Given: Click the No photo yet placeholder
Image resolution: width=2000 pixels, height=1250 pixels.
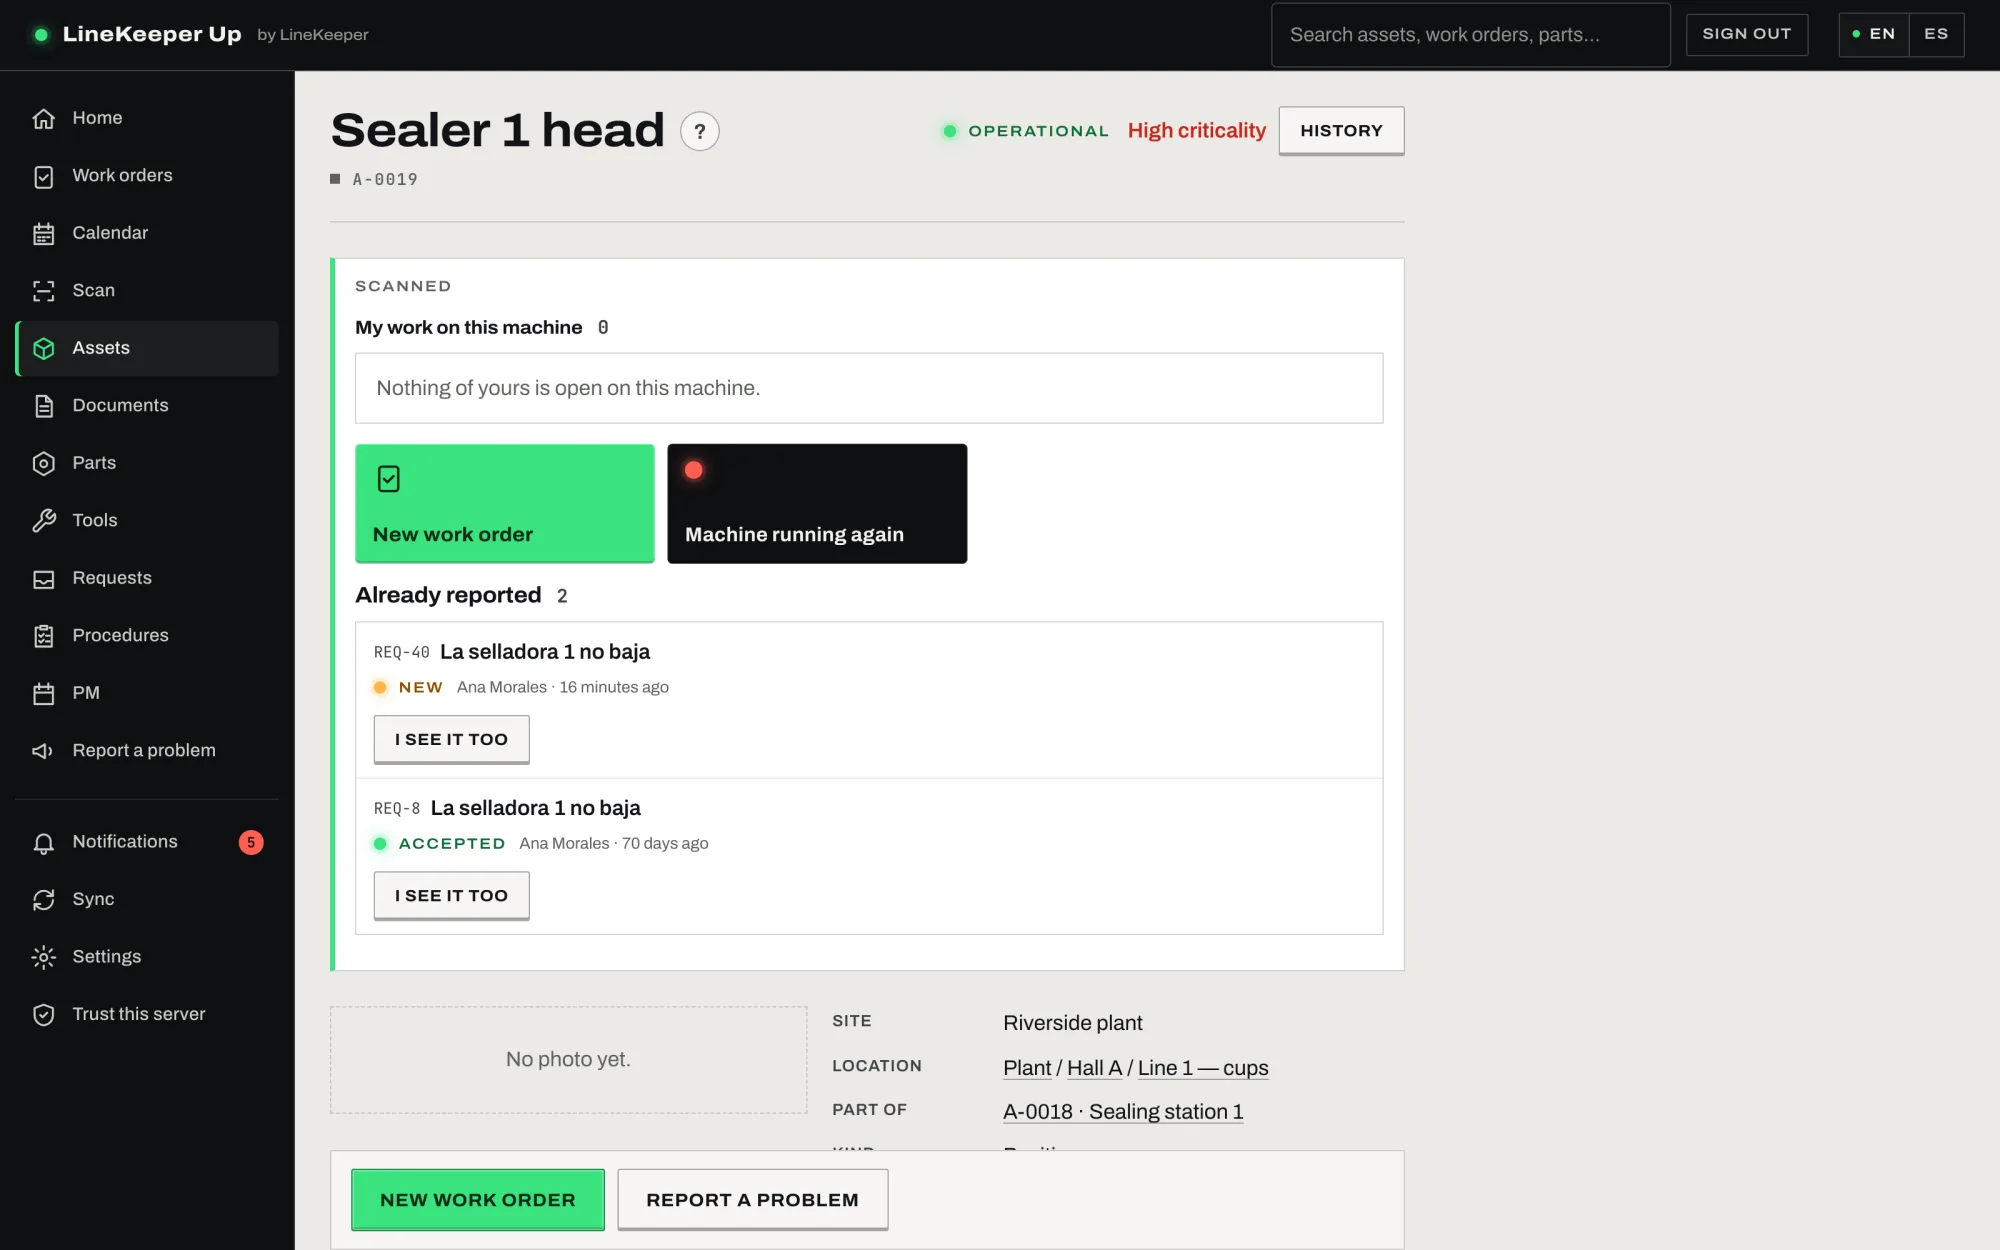Looking at the screenshot, I should (568, 1059).
